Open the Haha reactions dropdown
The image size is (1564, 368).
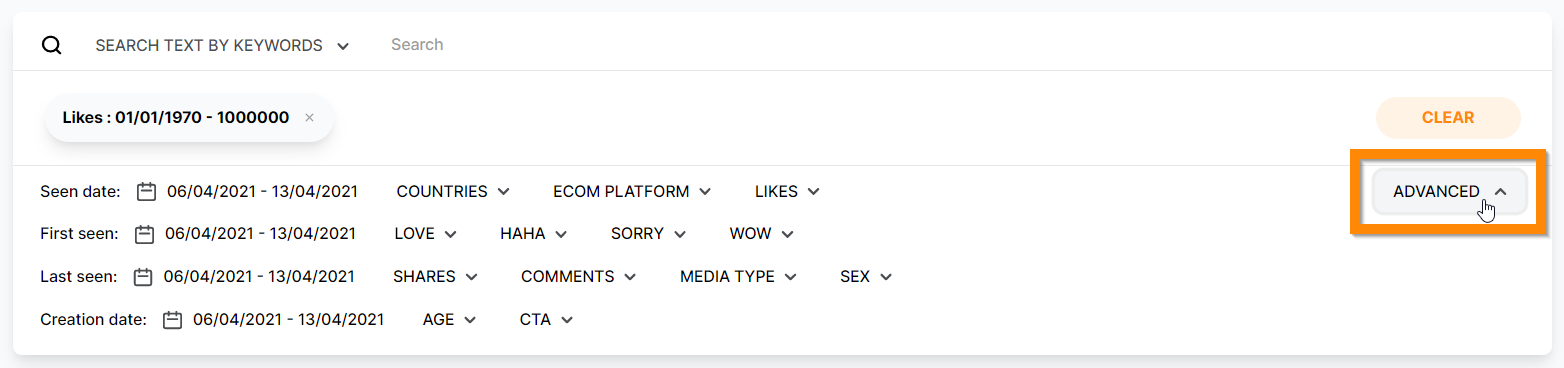point(534,234)
